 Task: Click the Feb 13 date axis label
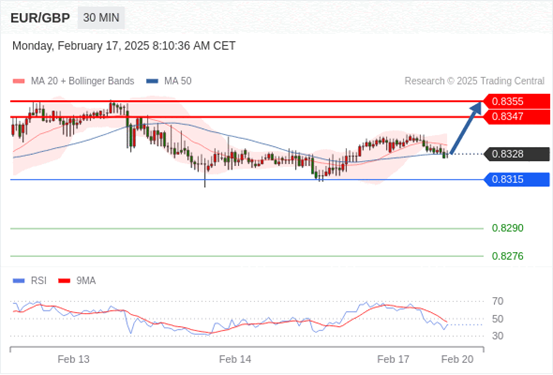click(x=73, y=359)
